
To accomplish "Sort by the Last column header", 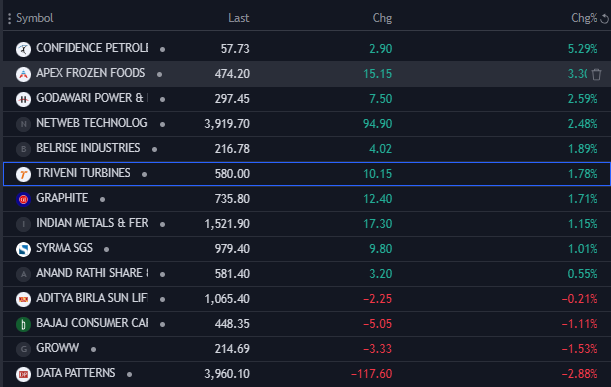I will pos(238,18).
